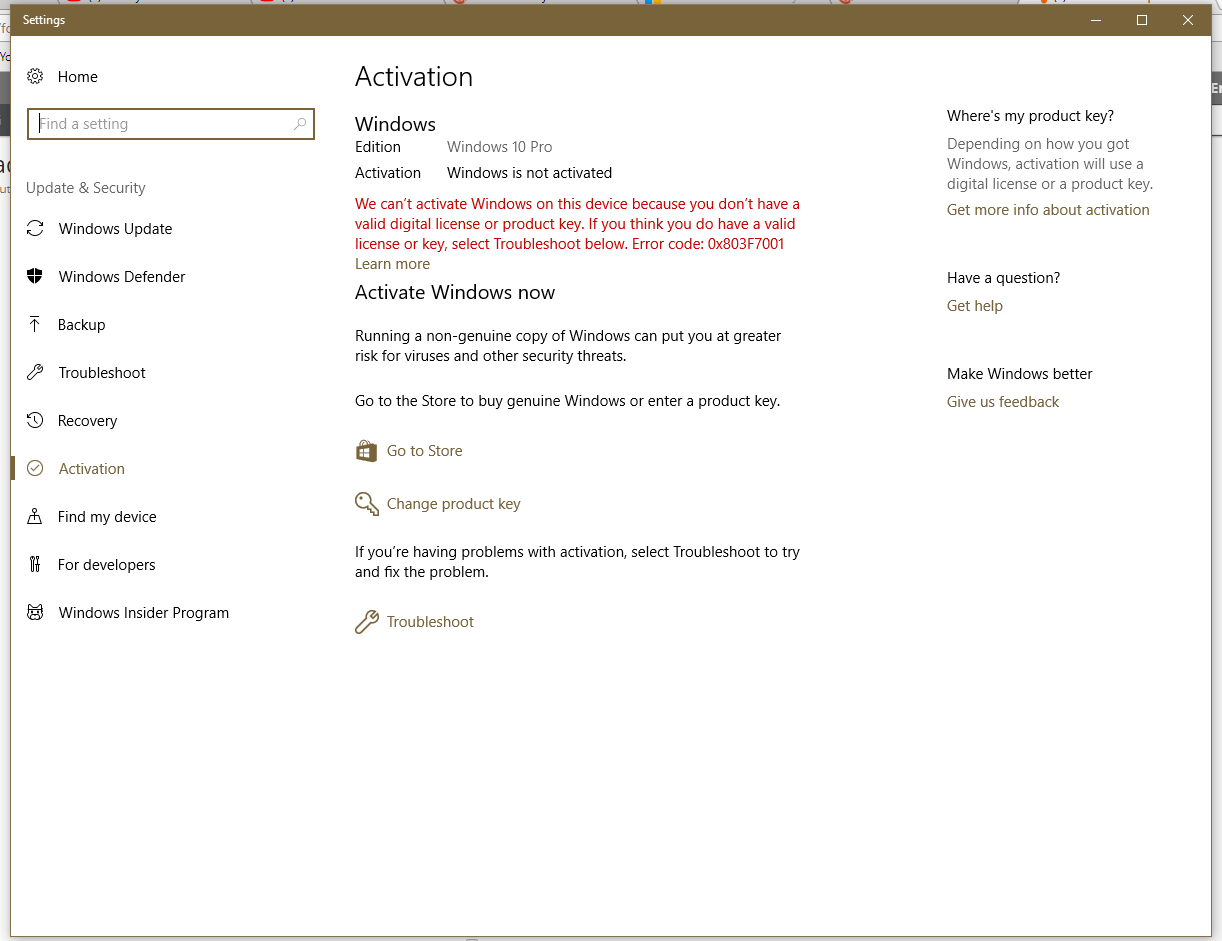The image size is (1222, 941).
Task: Click the wrench icon beside Troubleshoot link
Action: click(367, 622)
